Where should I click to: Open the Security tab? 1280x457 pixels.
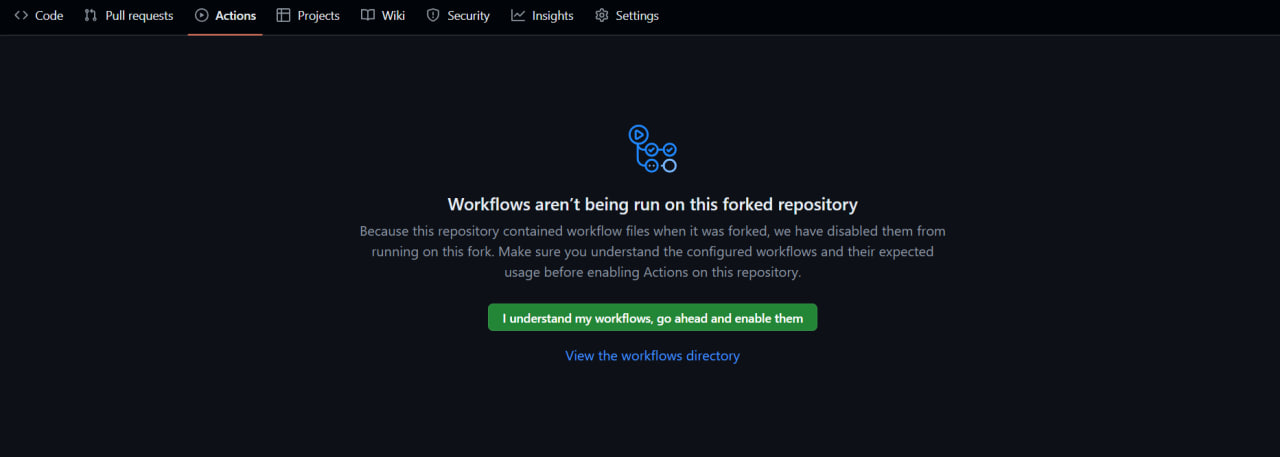click(x=458, y=16)
